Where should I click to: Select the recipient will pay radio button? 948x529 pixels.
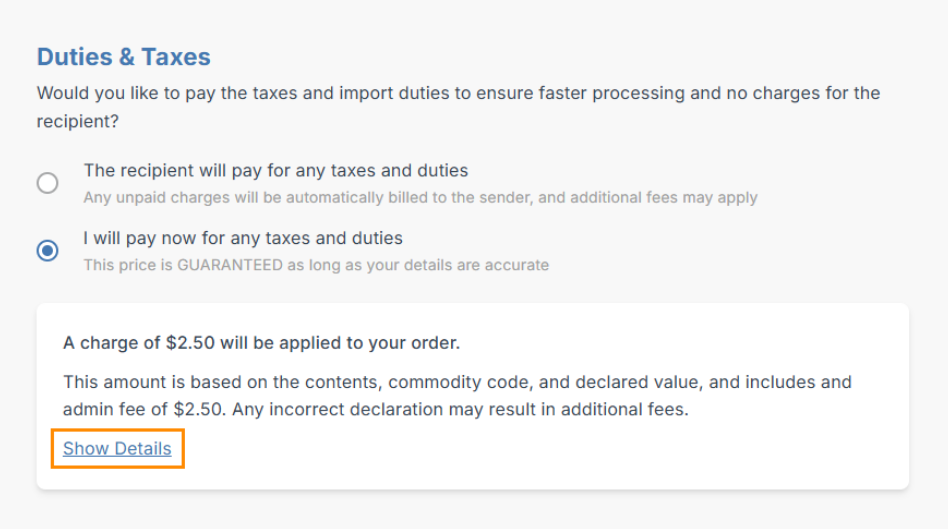point(47,183)
